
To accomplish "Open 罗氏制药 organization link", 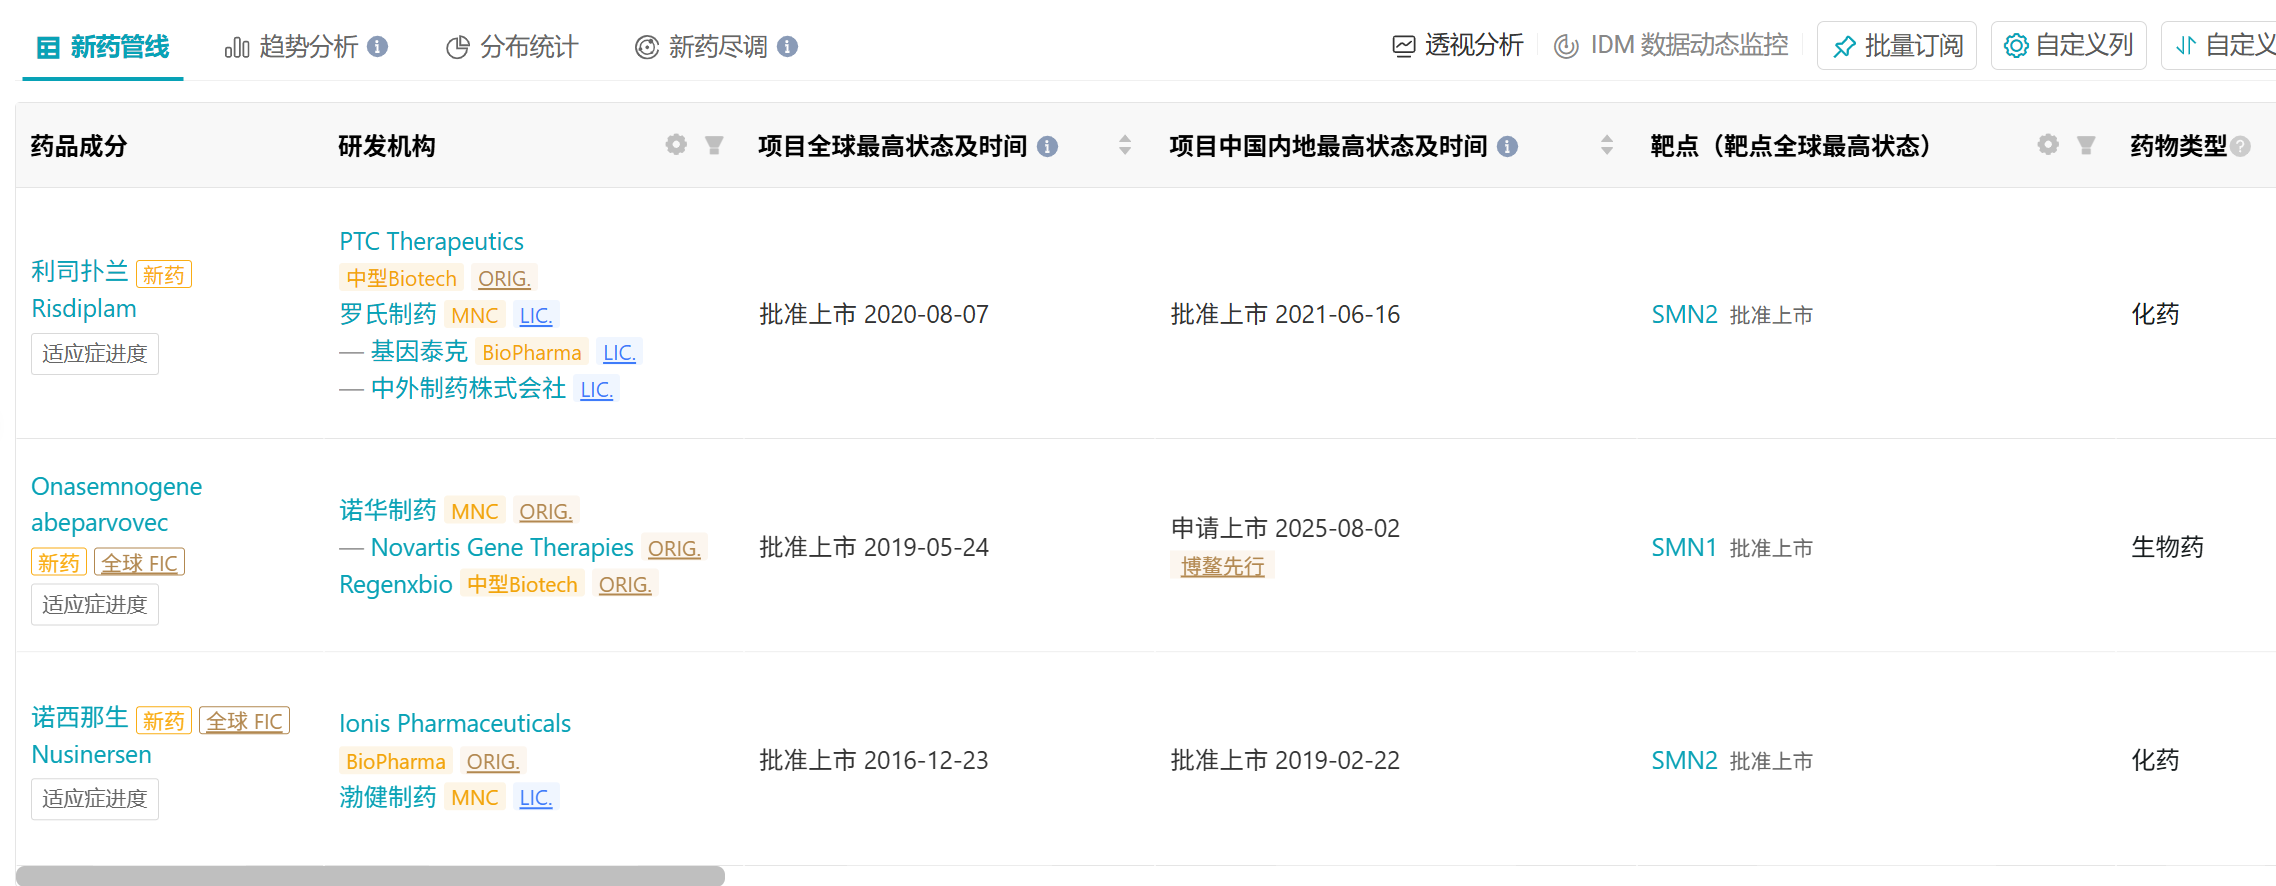I will point(388,315).
